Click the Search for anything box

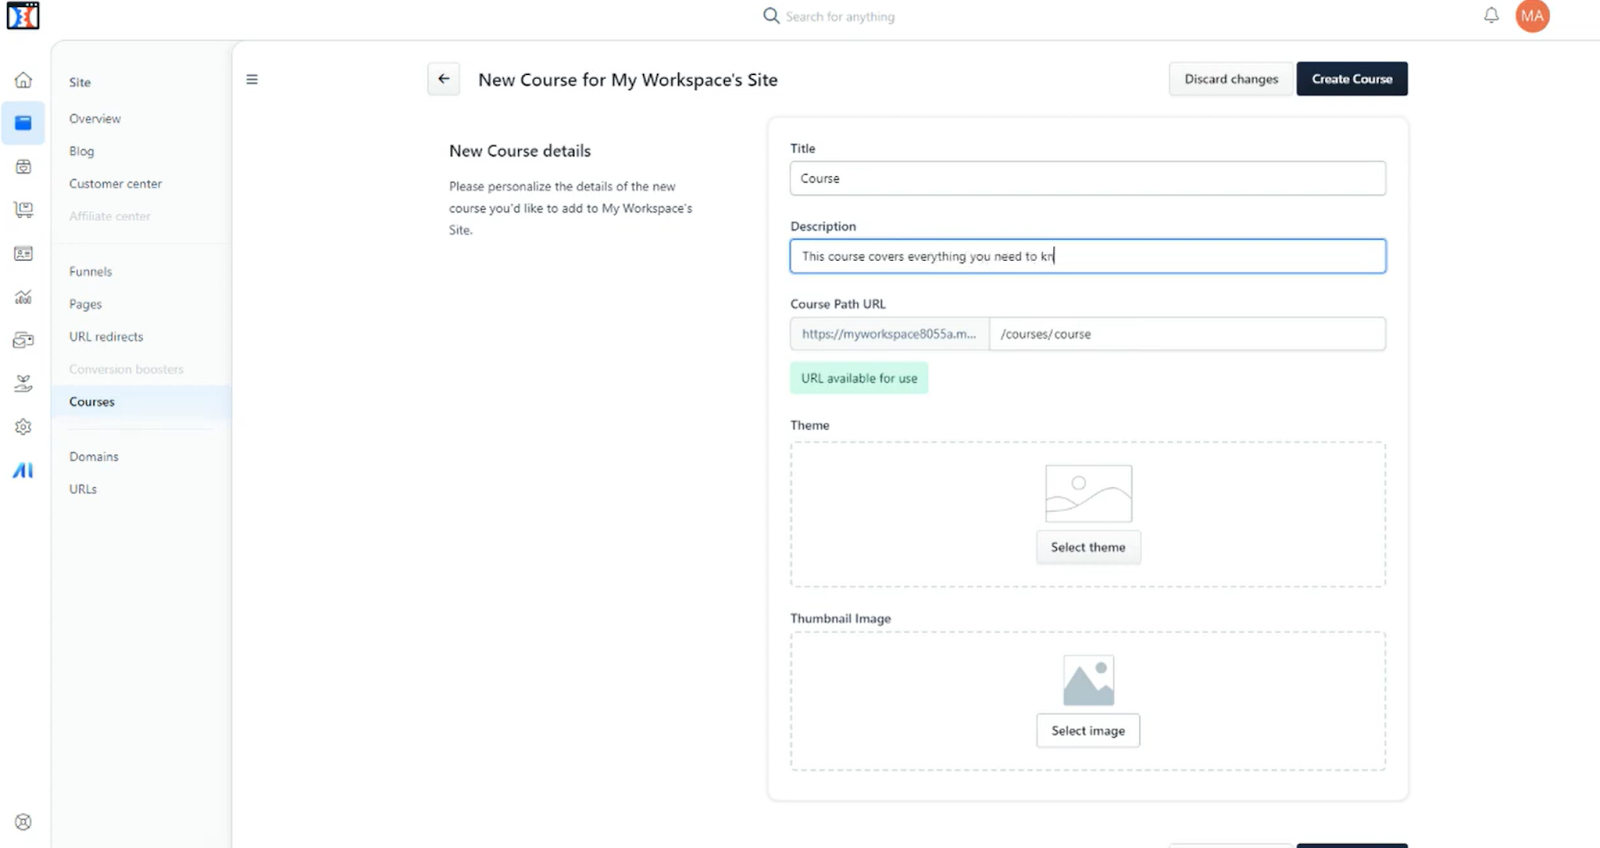840,17
